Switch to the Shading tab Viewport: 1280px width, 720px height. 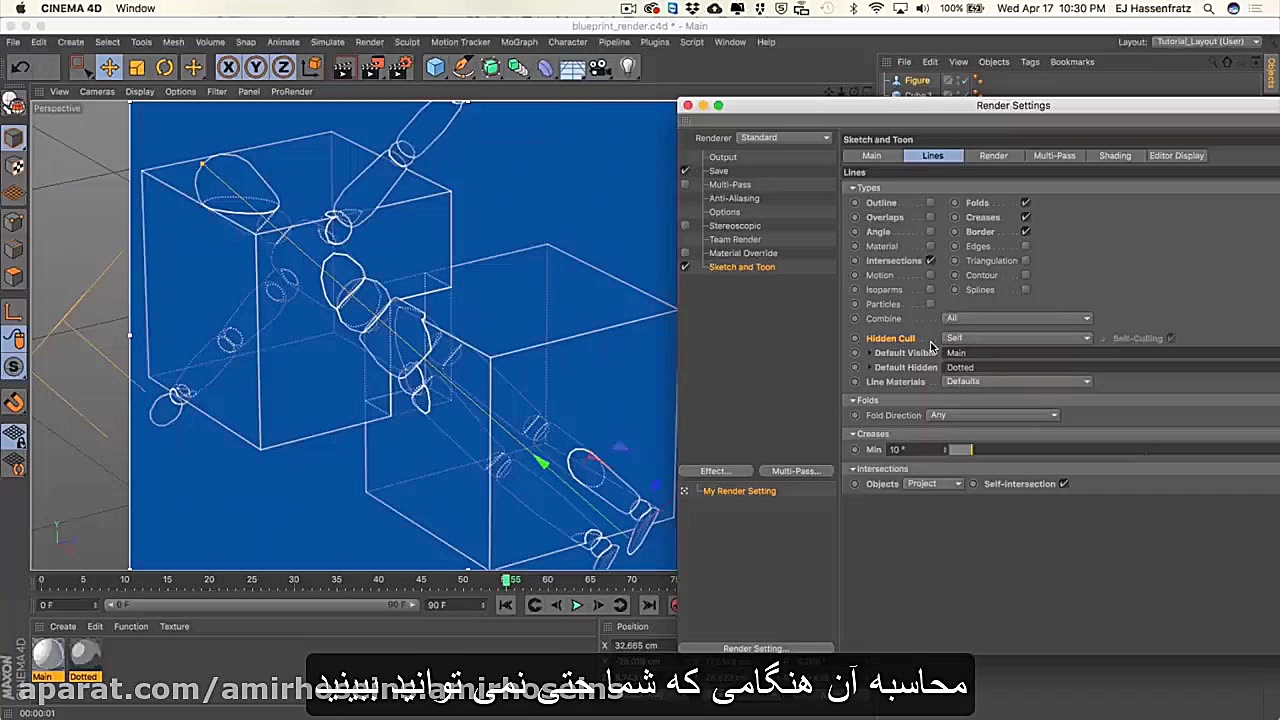[1114, 155]
